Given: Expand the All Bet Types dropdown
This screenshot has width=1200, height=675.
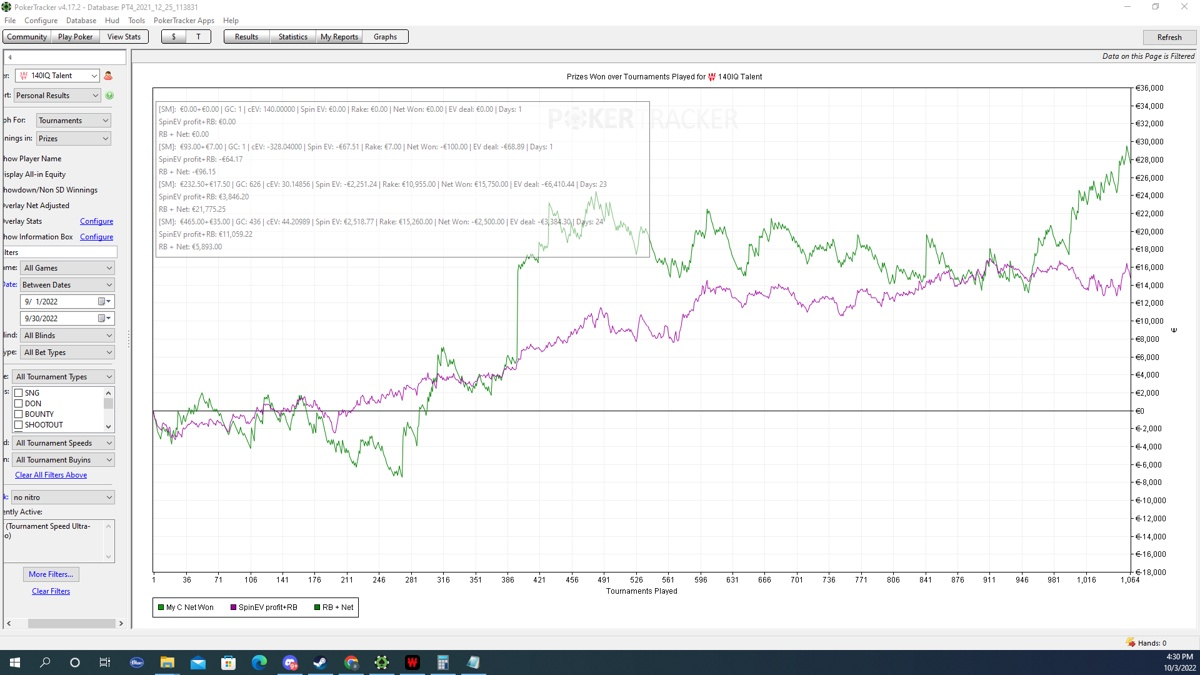Looking at the screenshot, I should coord(67,352).
